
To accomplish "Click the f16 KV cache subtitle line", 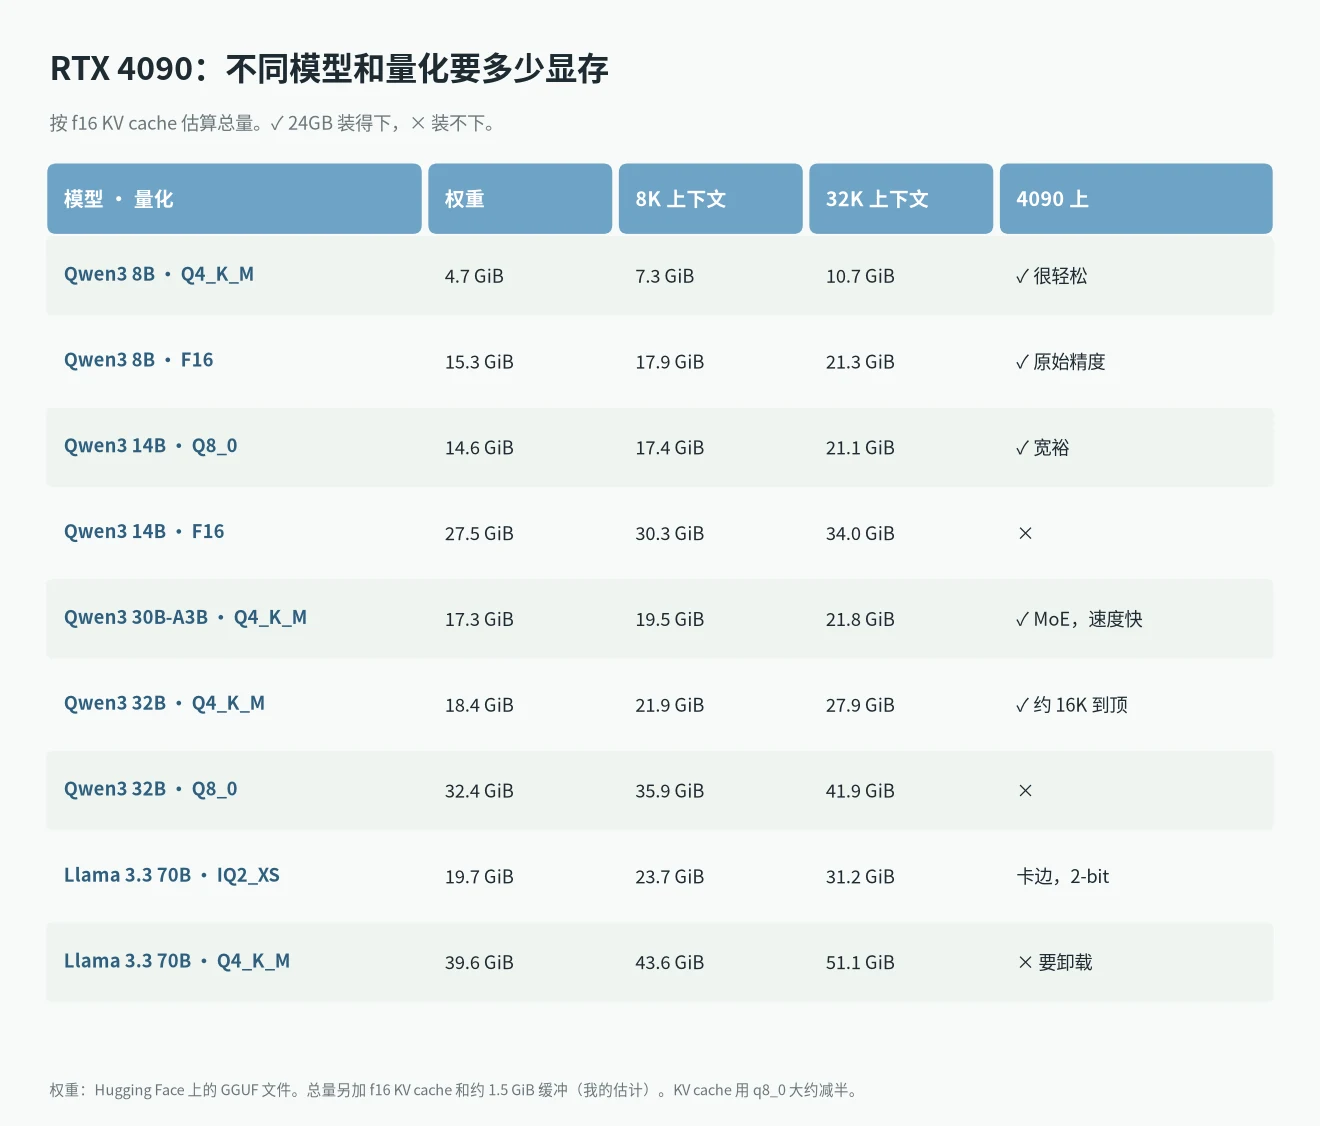I will click(x=272, y=124).
